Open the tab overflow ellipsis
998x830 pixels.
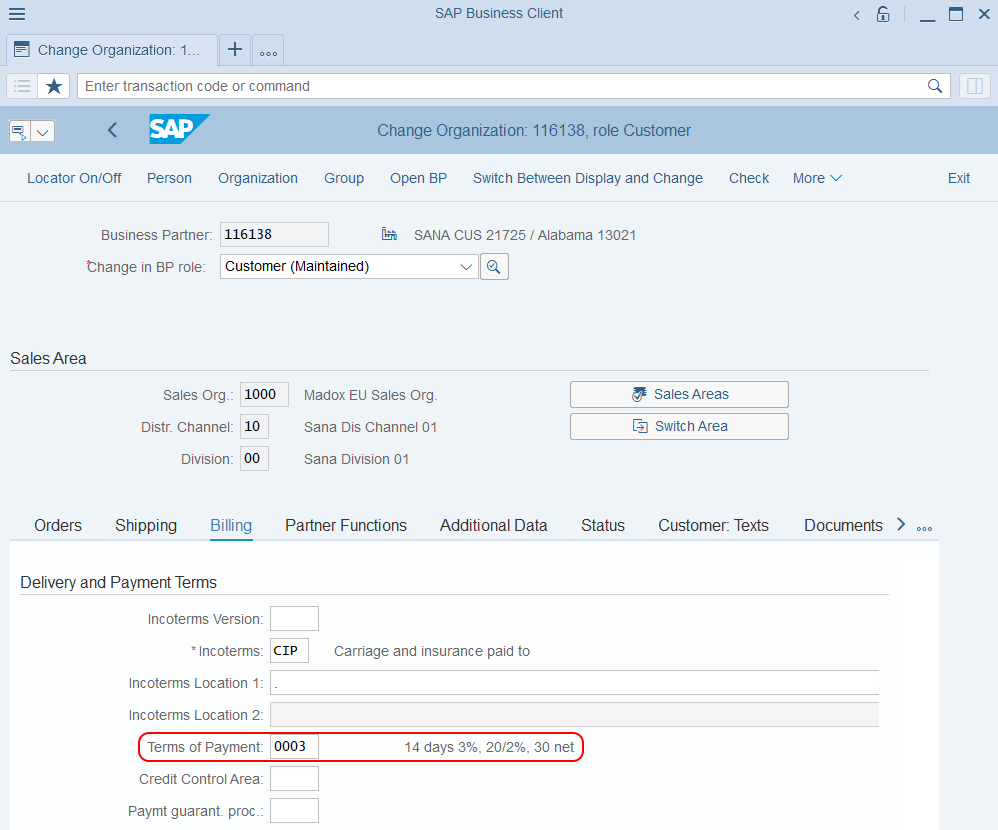[268, 51]
